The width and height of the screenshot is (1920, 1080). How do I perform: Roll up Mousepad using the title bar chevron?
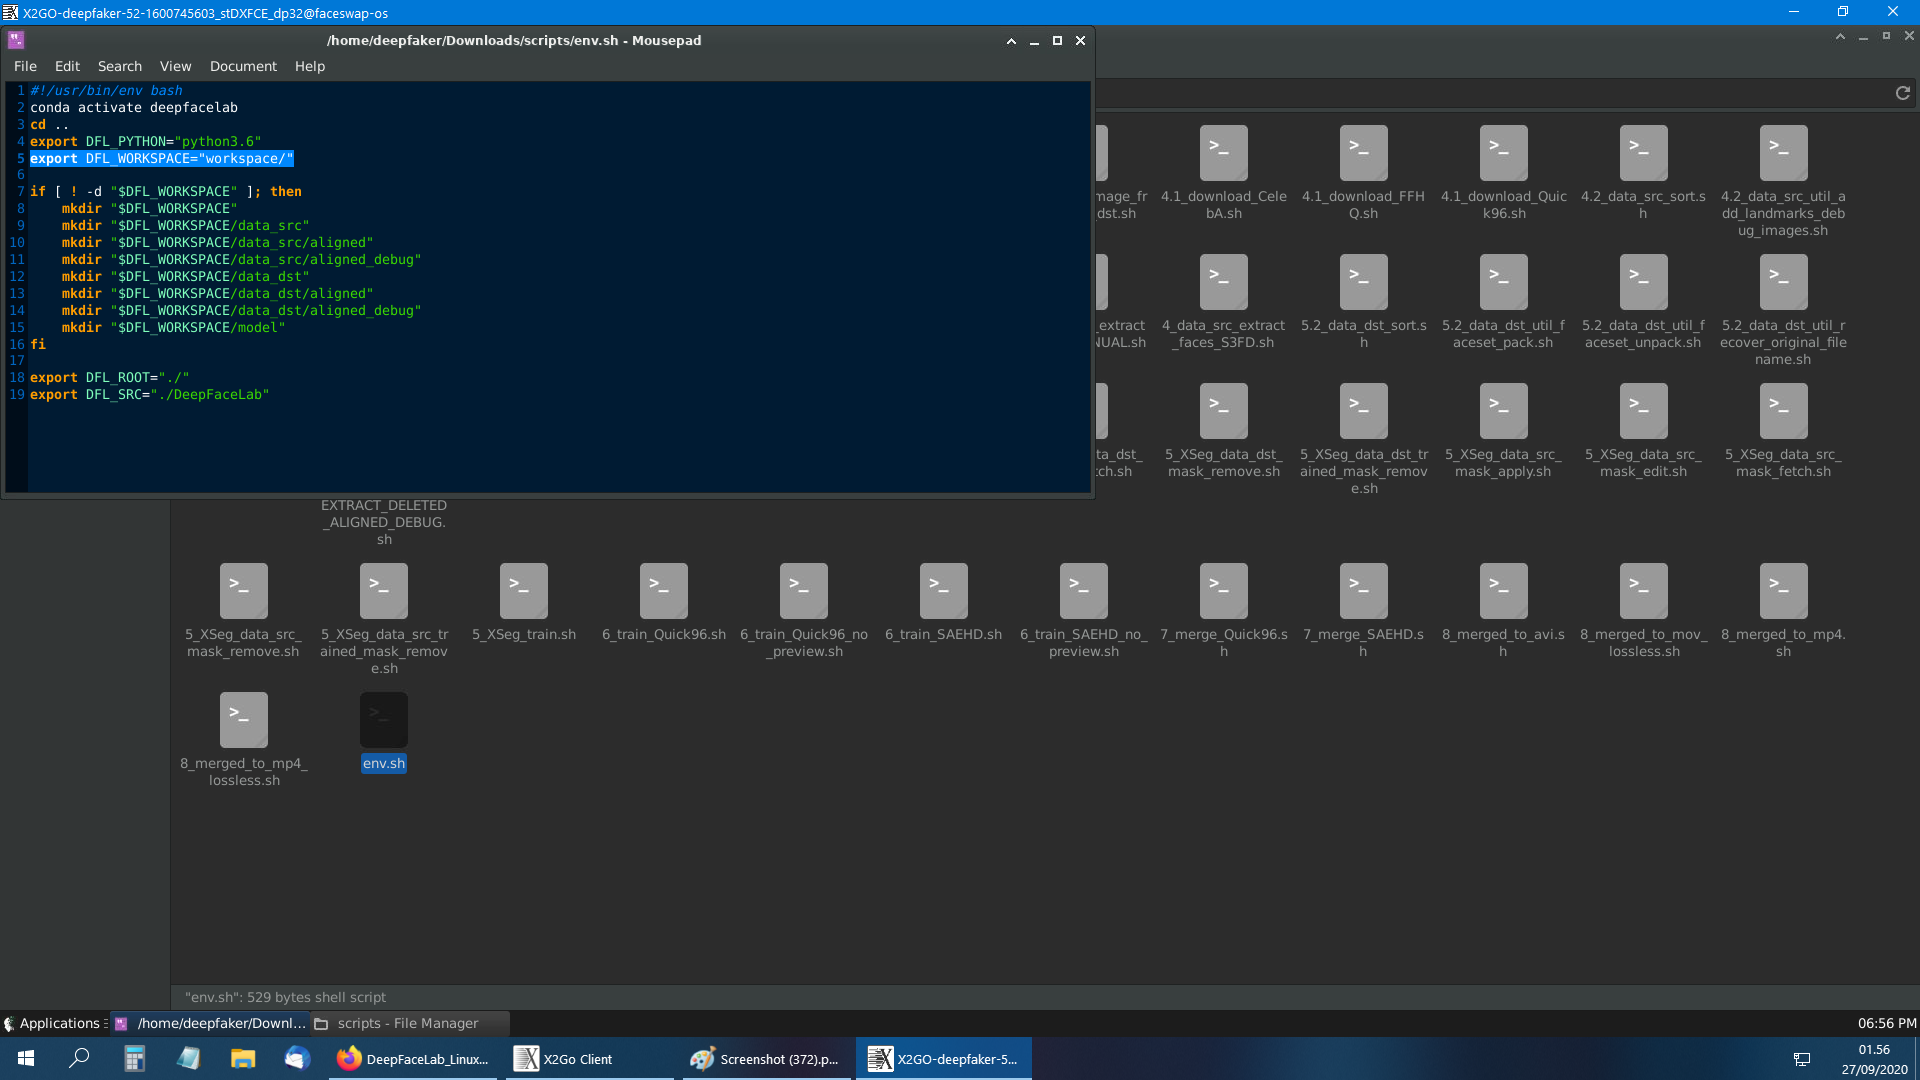[1011, 41]
